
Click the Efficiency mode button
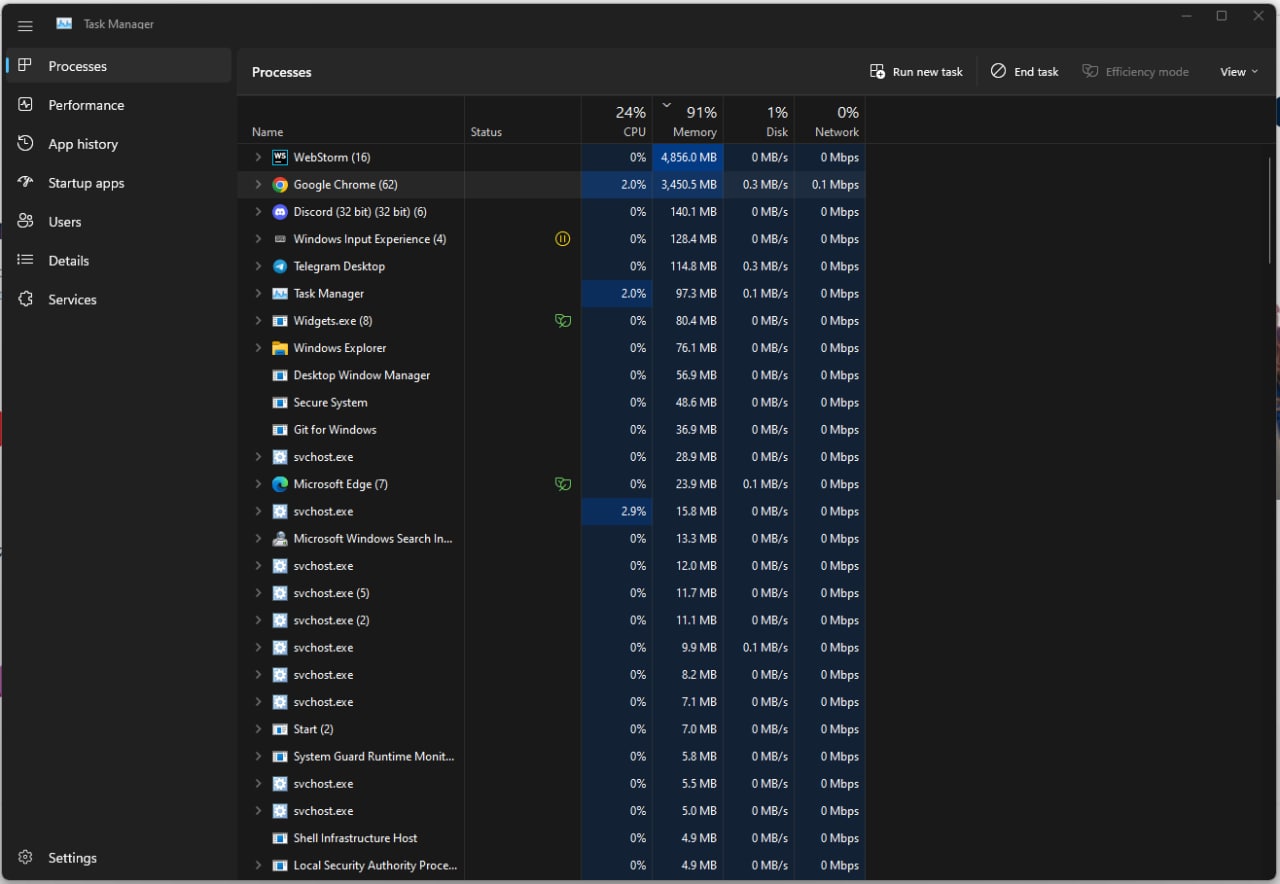click(x=1135, y=72)
